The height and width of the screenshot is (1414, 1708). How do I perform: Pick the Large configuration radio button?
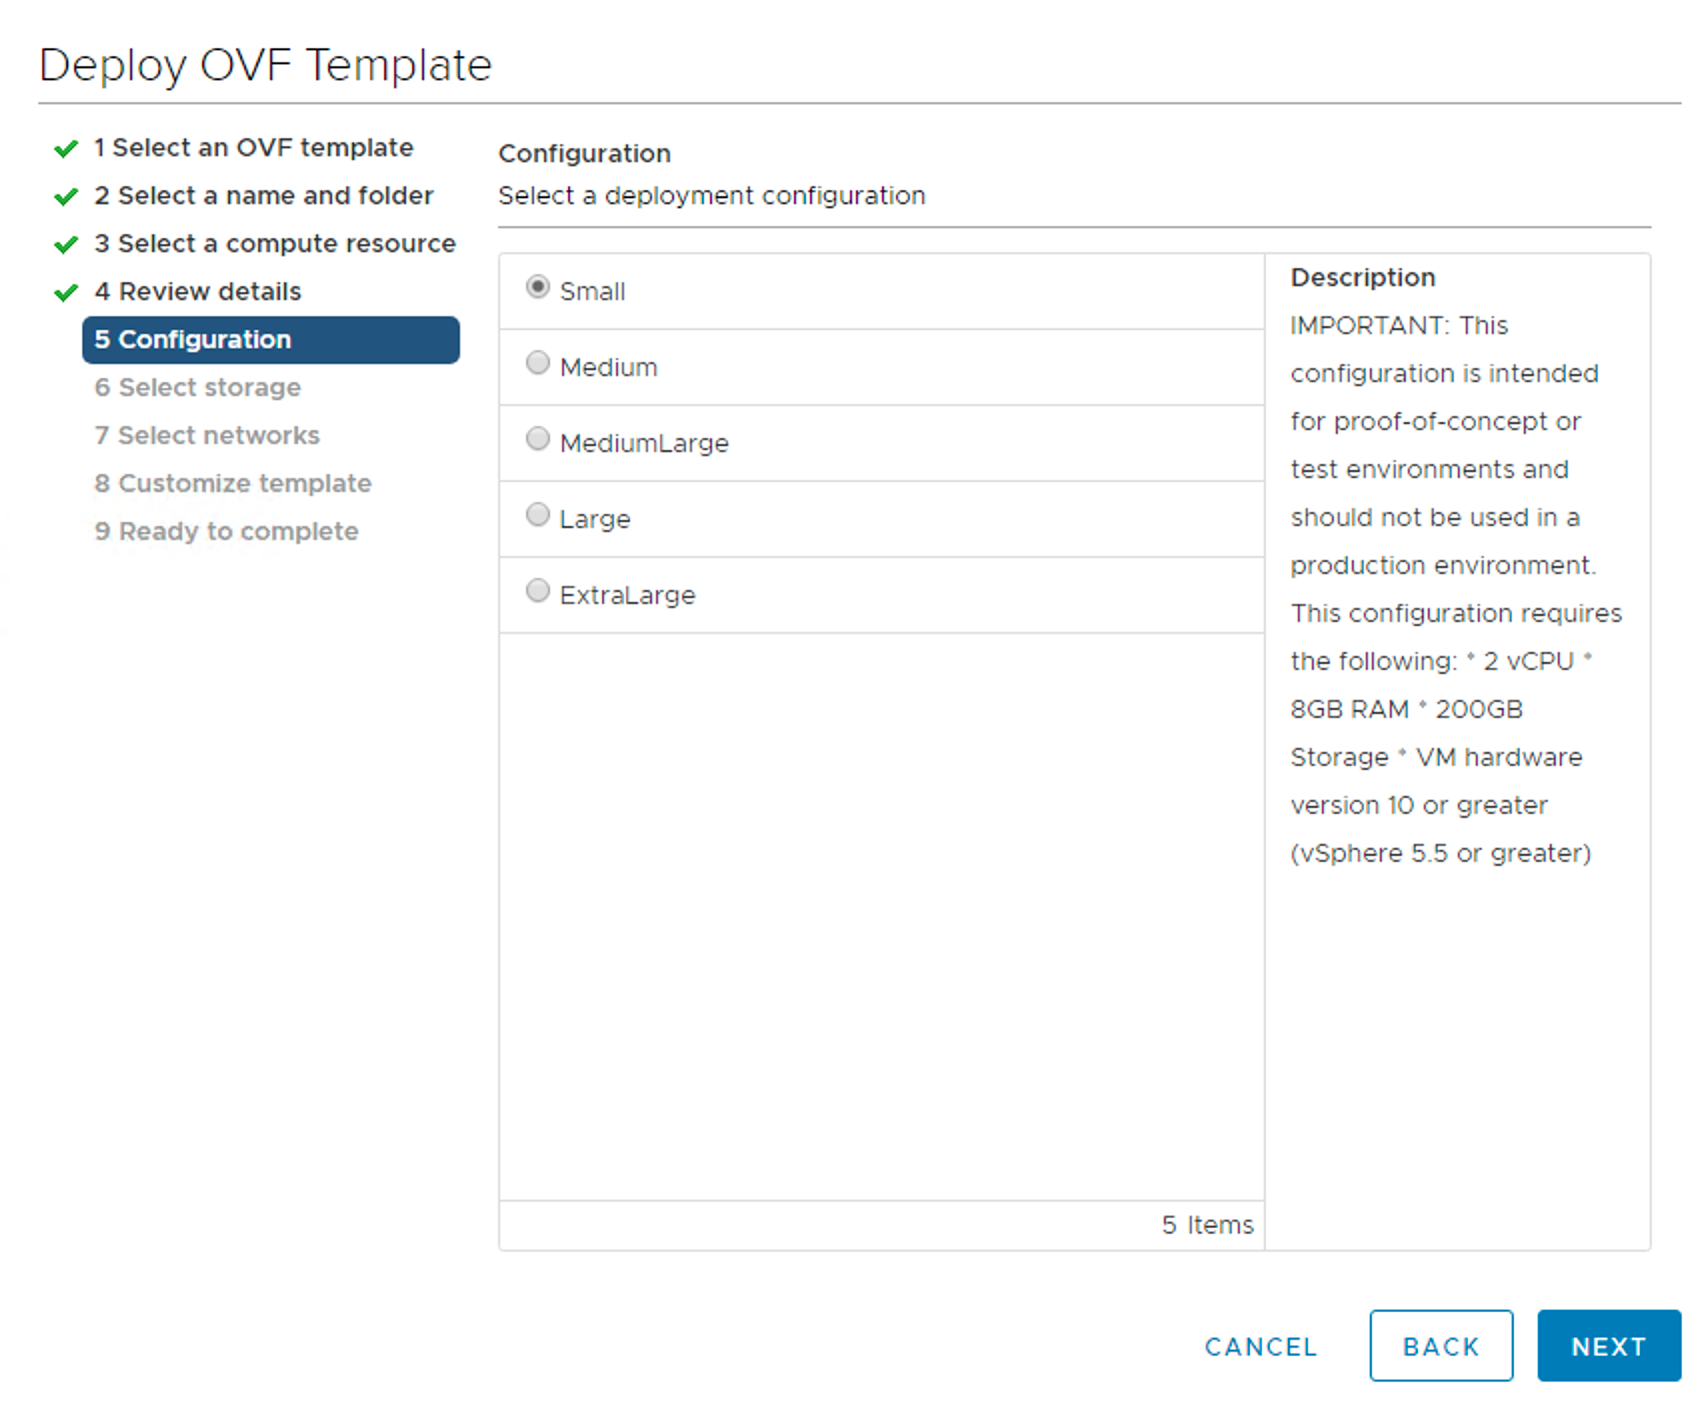click(x=538, y=515)
